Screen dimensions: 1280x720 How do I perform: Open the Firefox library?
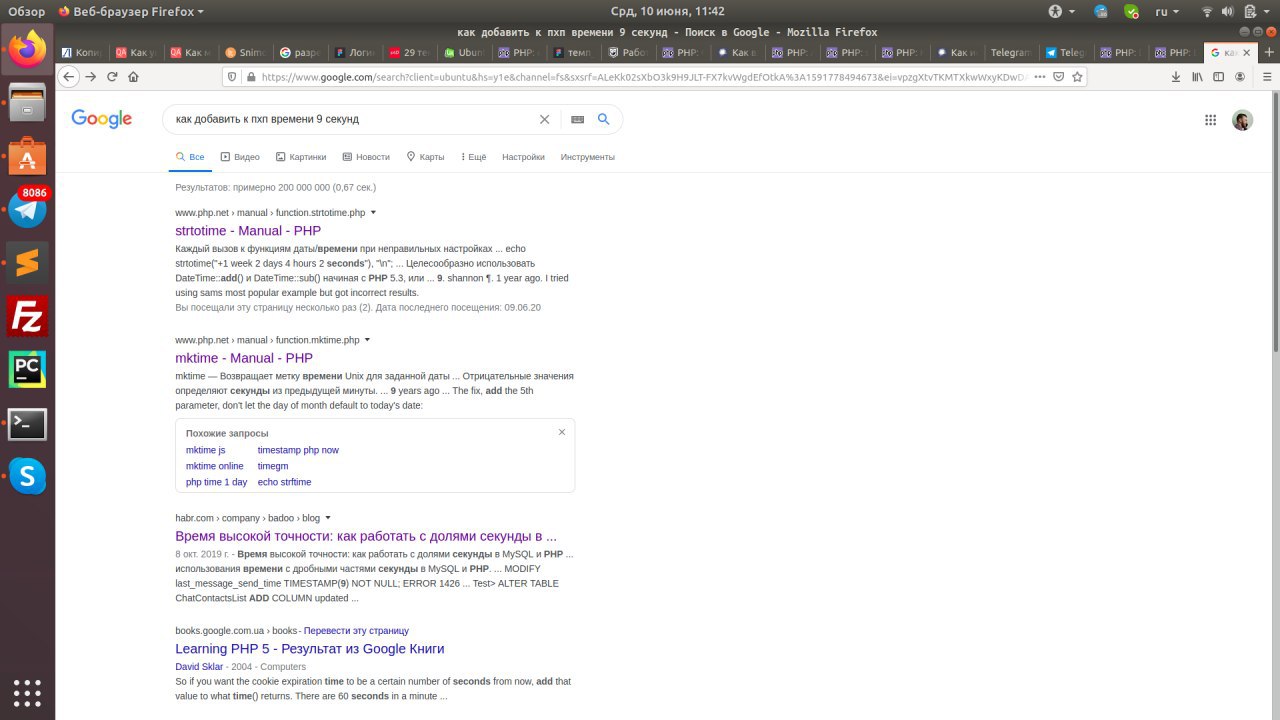(1197, 76)
